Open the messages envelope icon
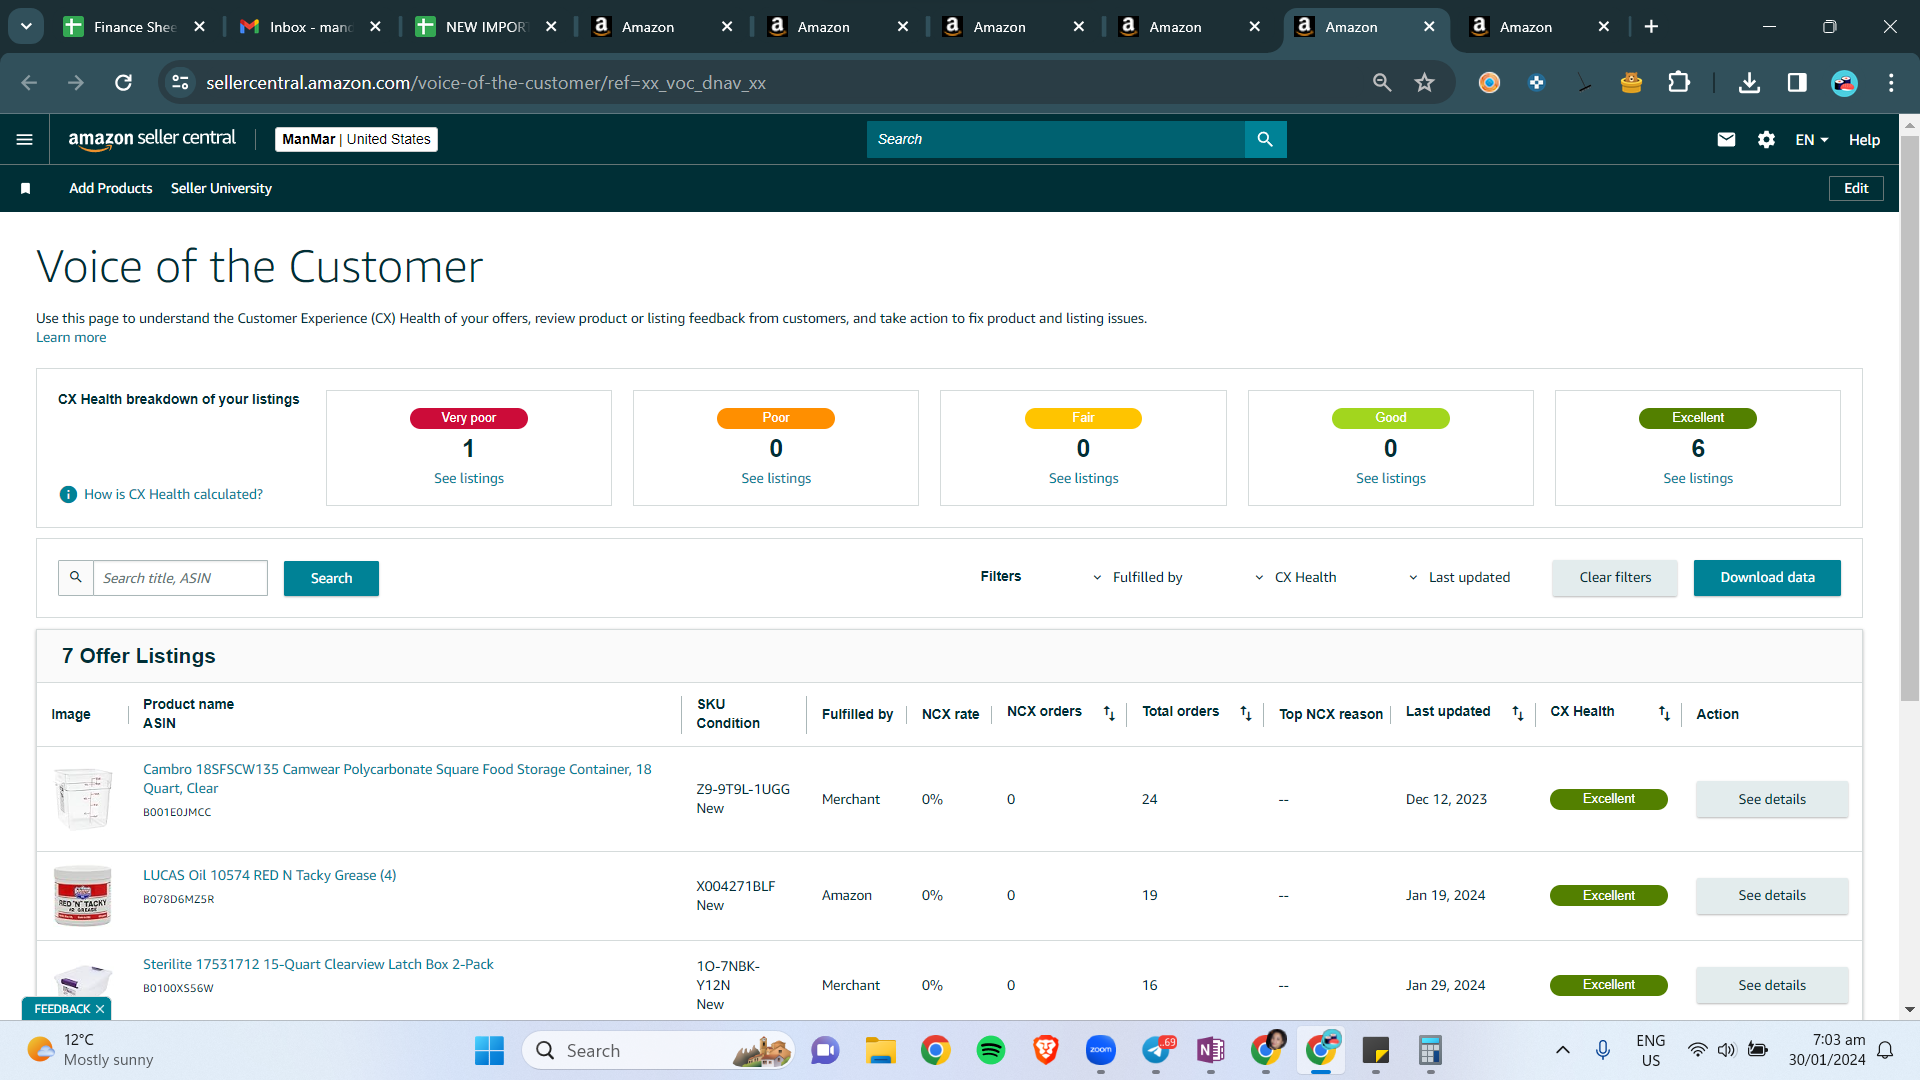The height and width of the screenshot is (1080, 1920). point(1726,140)
